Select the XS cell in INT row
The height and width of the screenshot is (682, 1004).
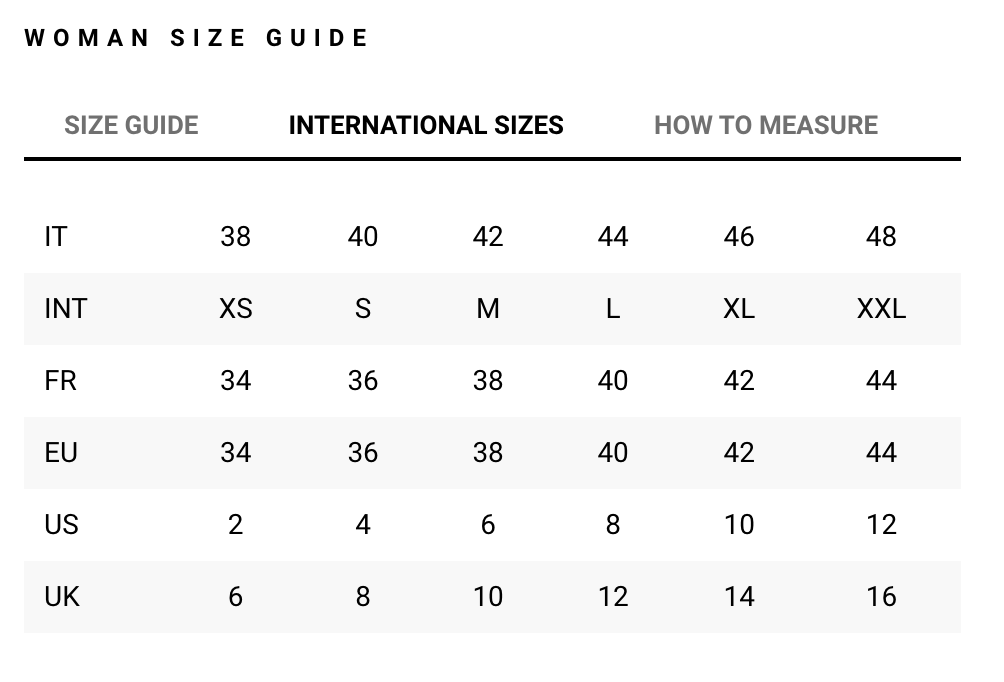click(x=236, y=309)
